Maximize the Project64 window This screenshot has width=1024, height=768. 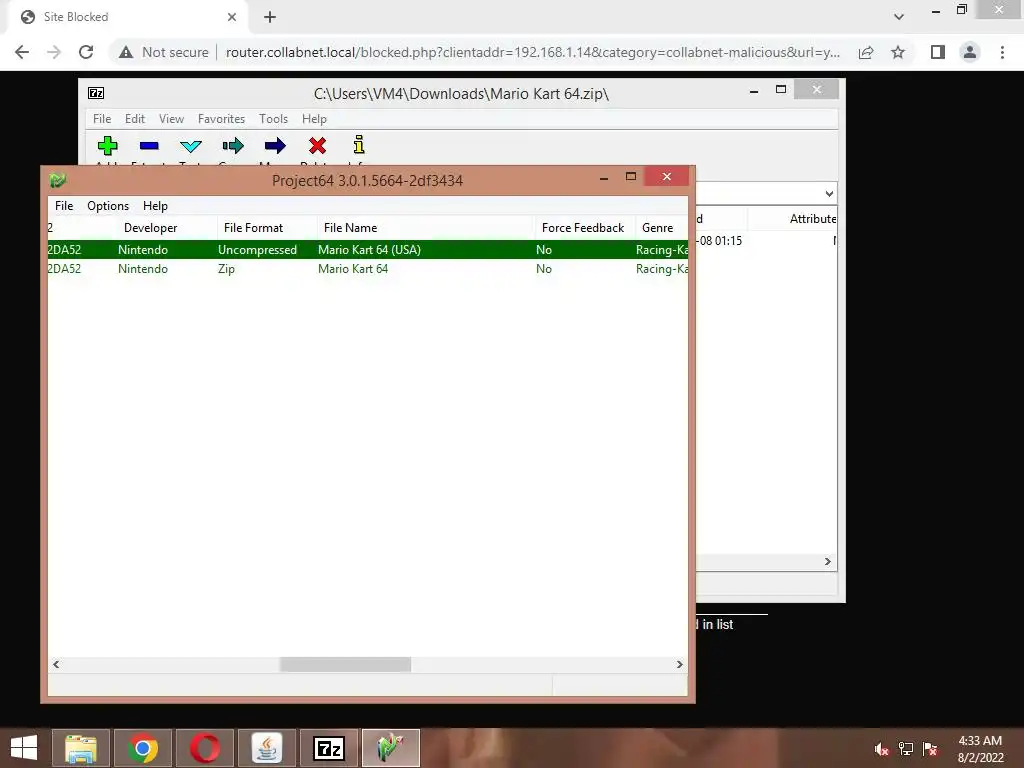click(630, 176)
